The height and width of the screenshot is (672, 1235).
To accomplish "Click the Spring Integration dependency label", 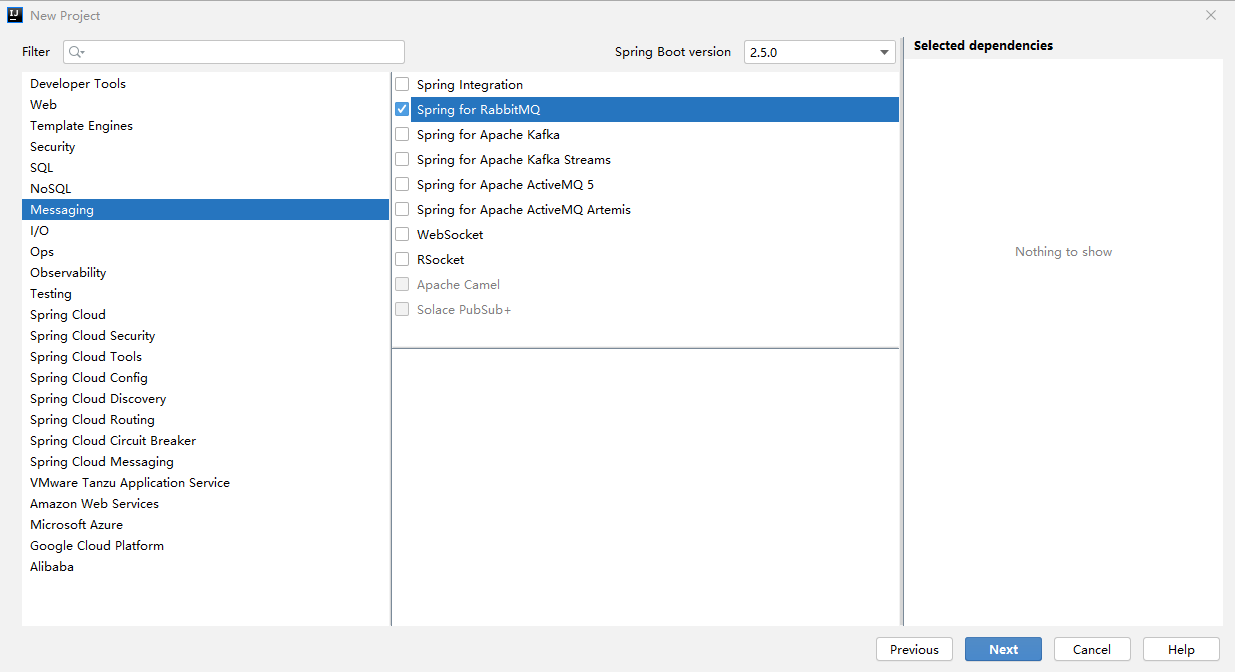I will (470, 85).
